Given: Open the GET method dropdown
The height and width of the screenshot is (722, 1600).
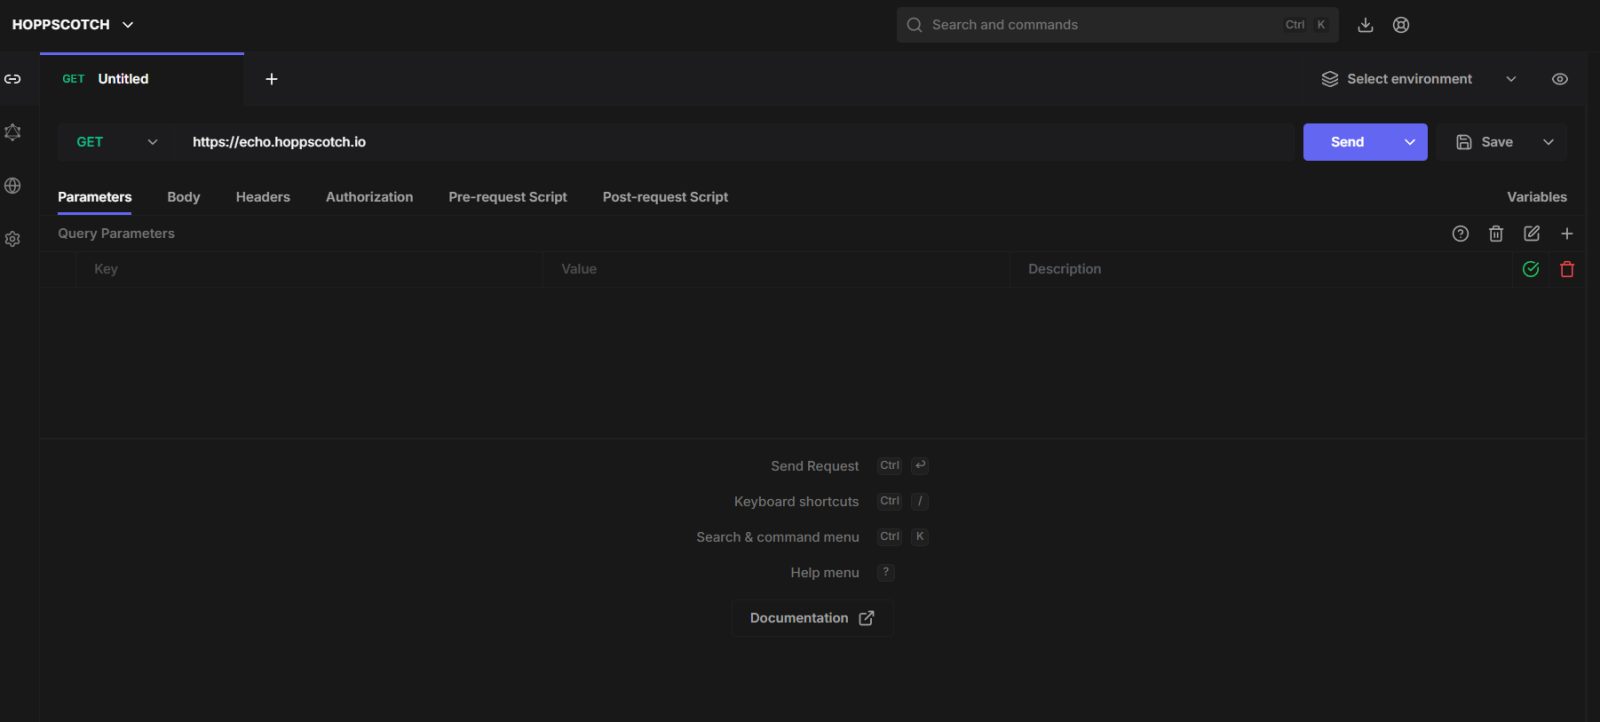Looking at the screenshot, I should [x=117, y=142].
